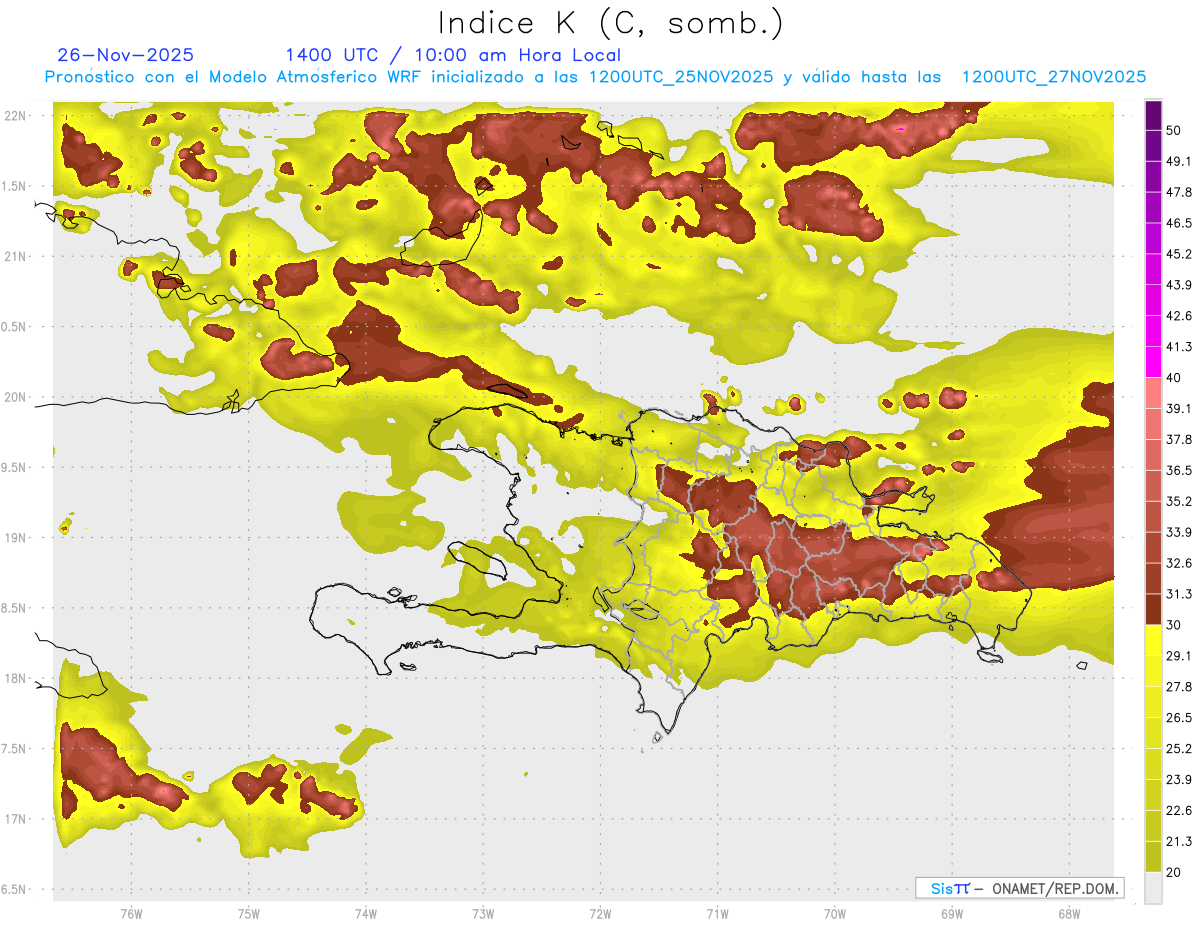Click the truncated latitude label '9.5N'
This screenshot has width=1200, height=927.
tap(14, 468)
